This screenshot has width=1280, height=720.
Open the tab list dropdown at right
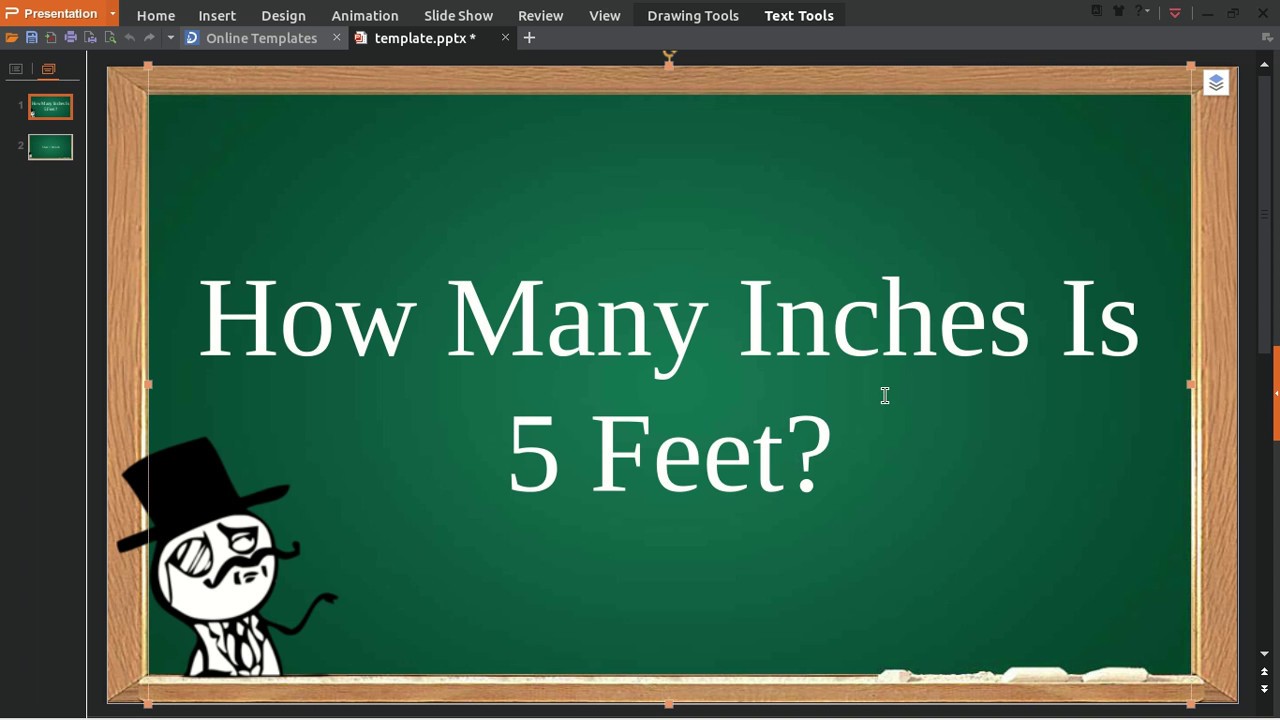(x=1267, y=37)
